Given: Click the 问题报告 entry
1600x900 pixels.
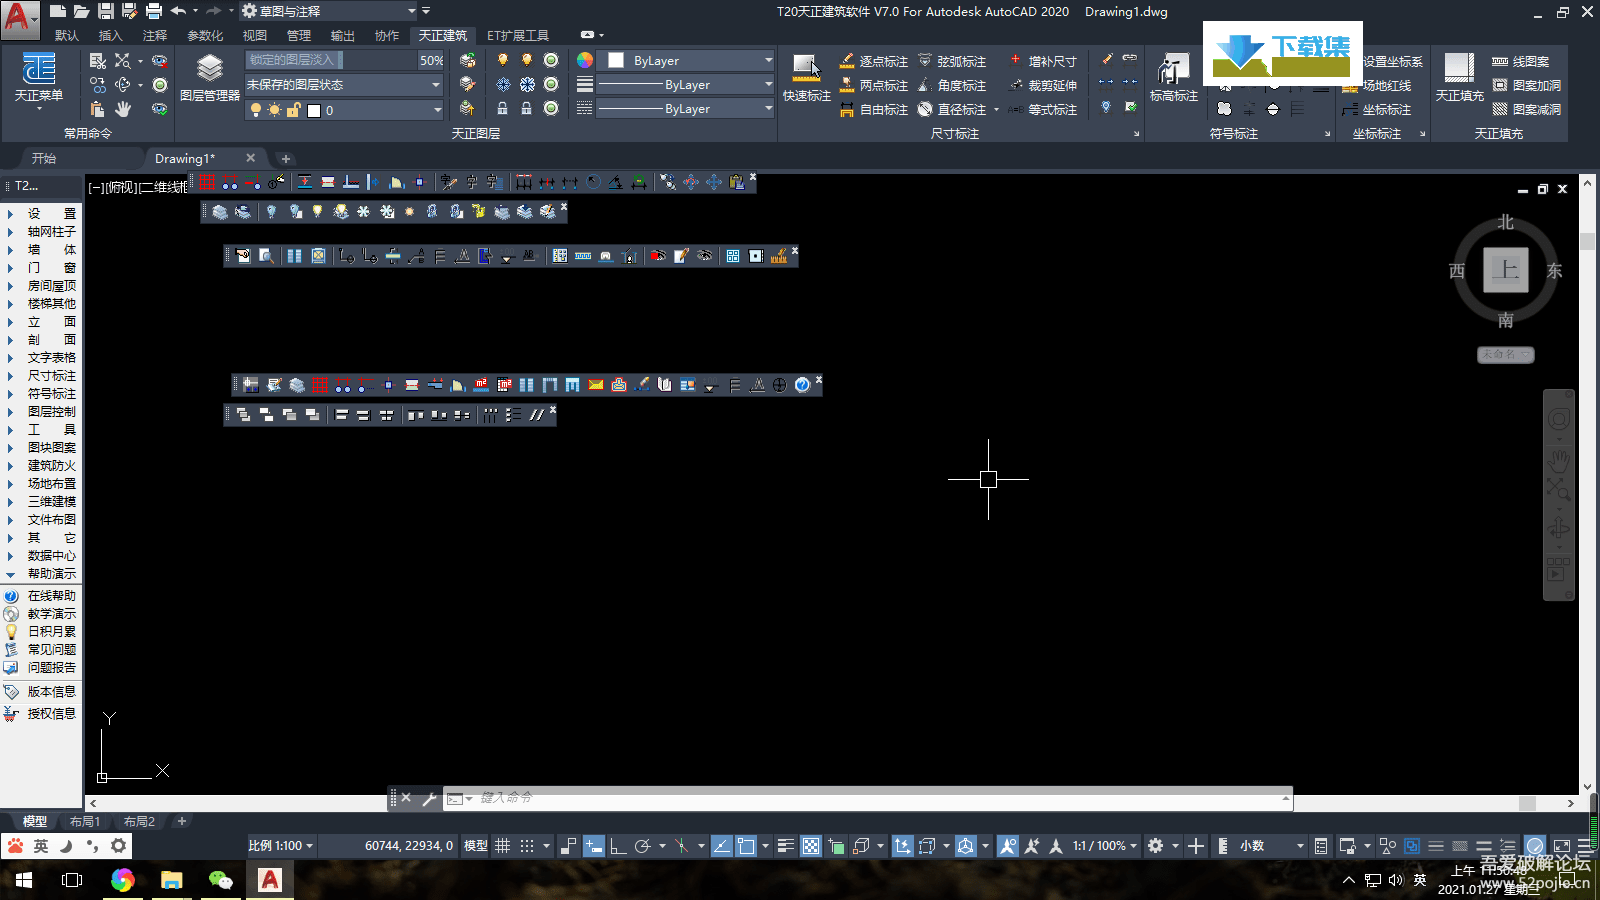Looking at the screenshot, I should tap(40, 667).
